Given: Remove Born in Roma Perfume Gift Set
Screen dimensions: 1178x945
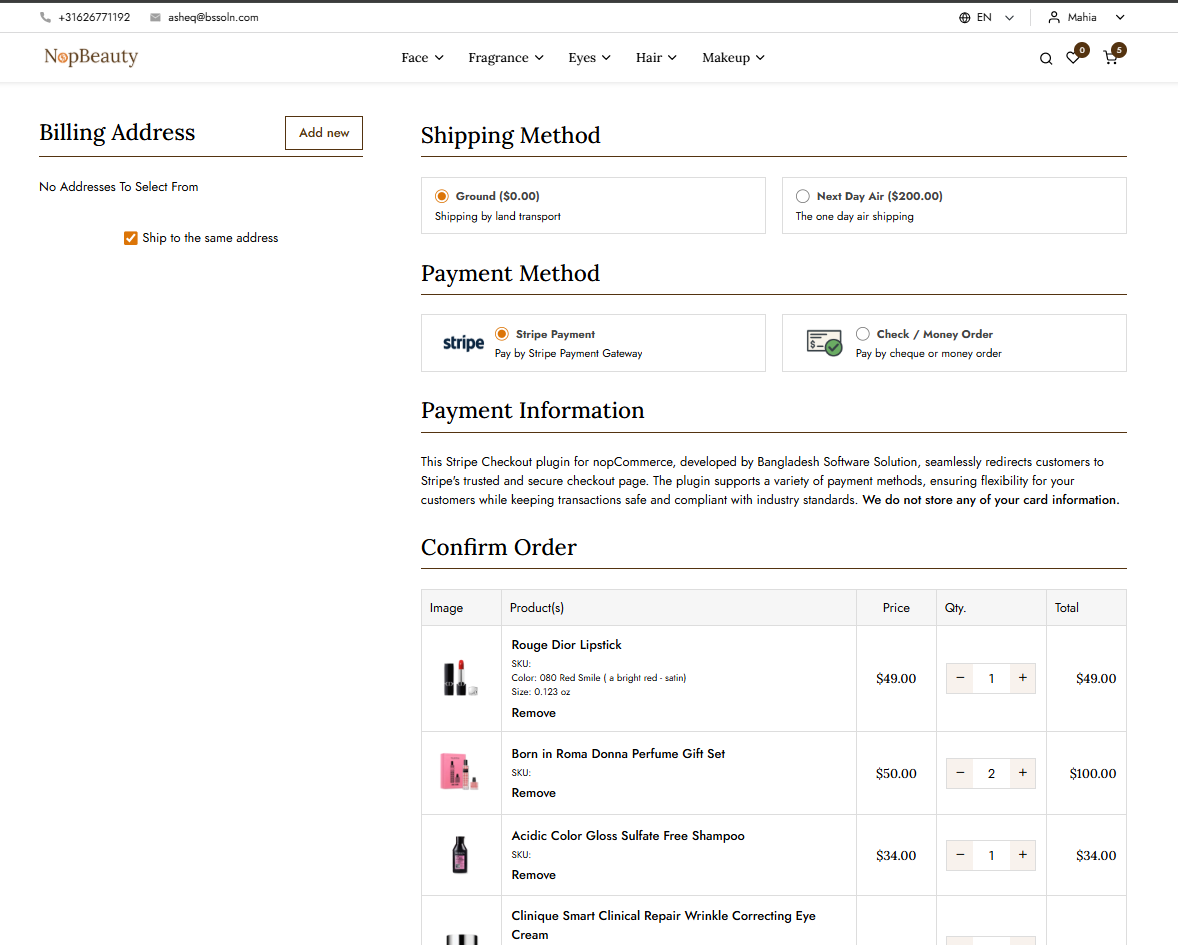Looking at the screenshot, I should point(533,793).
